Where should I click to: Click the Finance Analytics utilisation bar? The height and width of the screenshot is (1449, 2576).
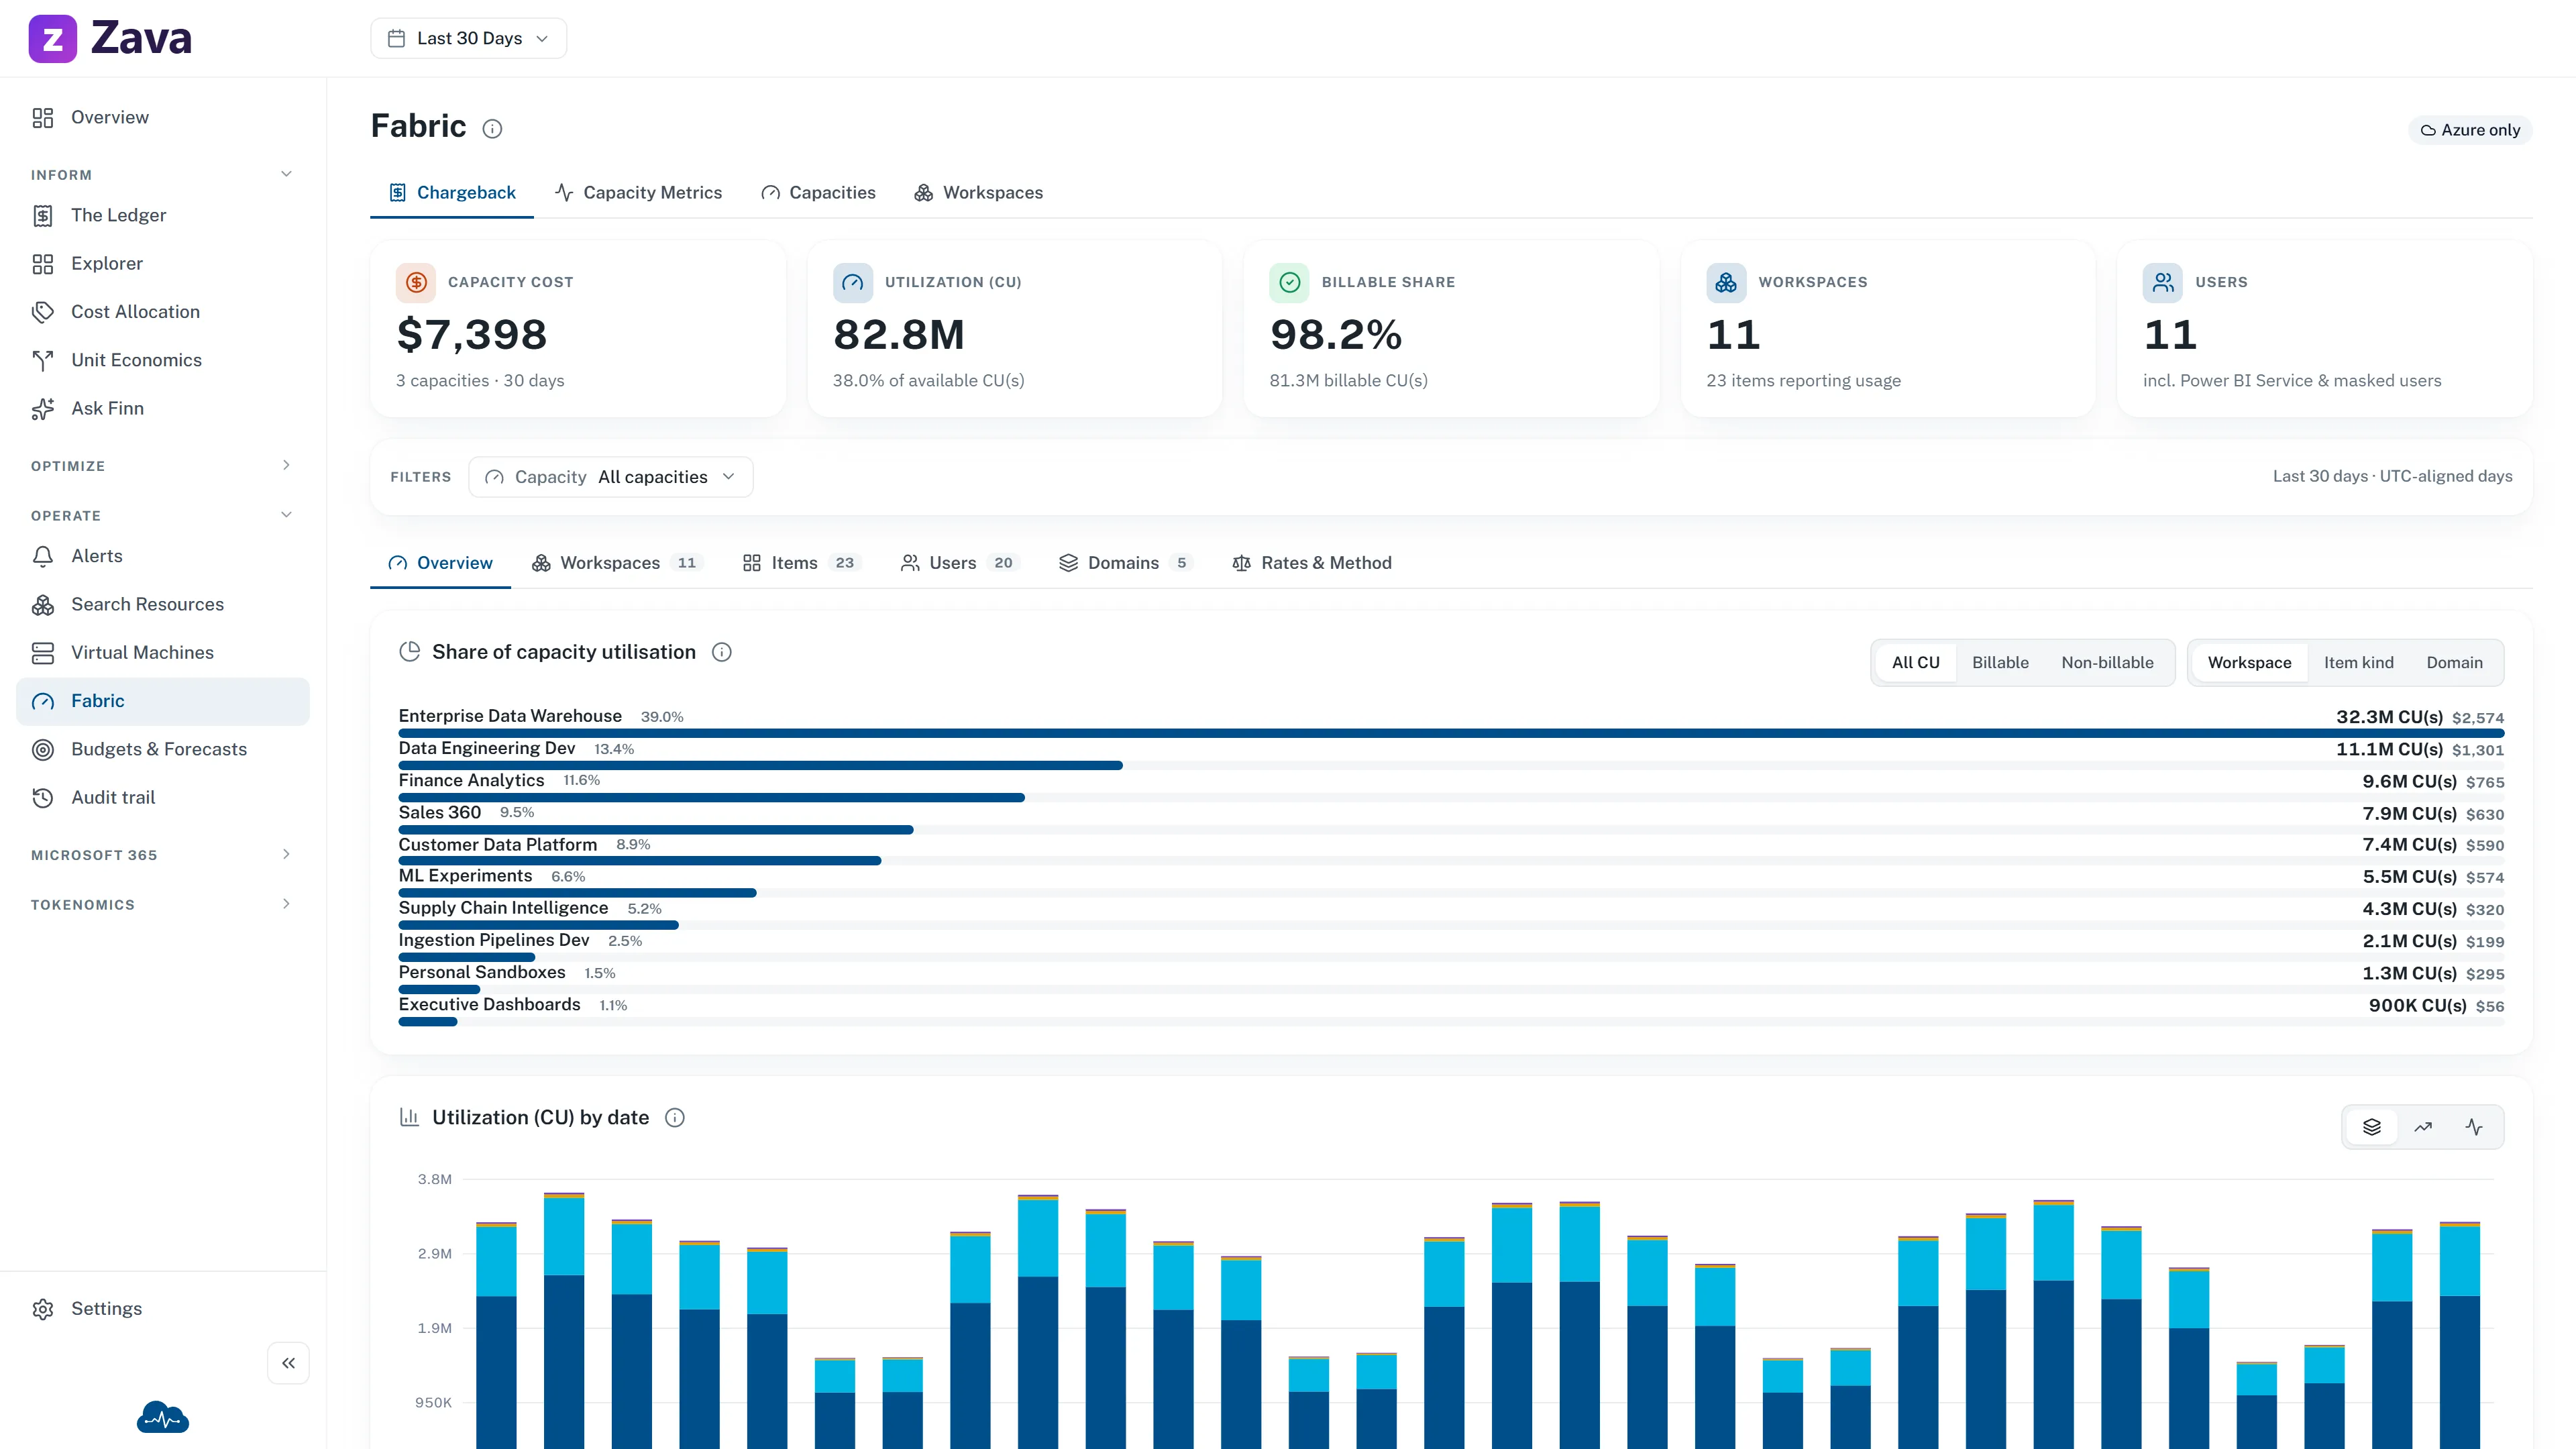click(711, 797)
